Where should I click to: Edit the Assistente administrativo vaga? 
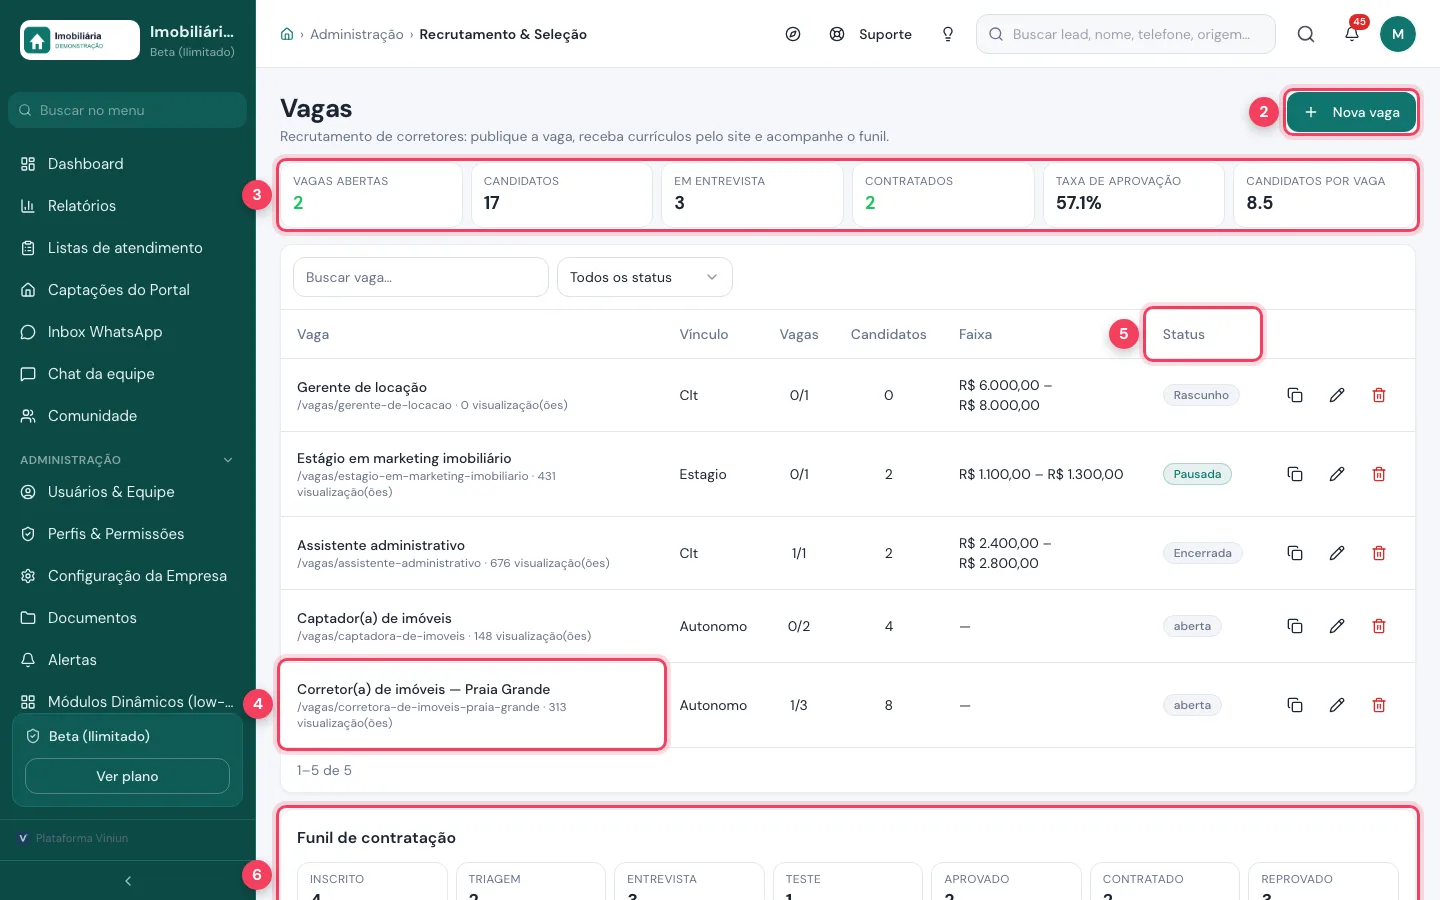pos(1337,553)
